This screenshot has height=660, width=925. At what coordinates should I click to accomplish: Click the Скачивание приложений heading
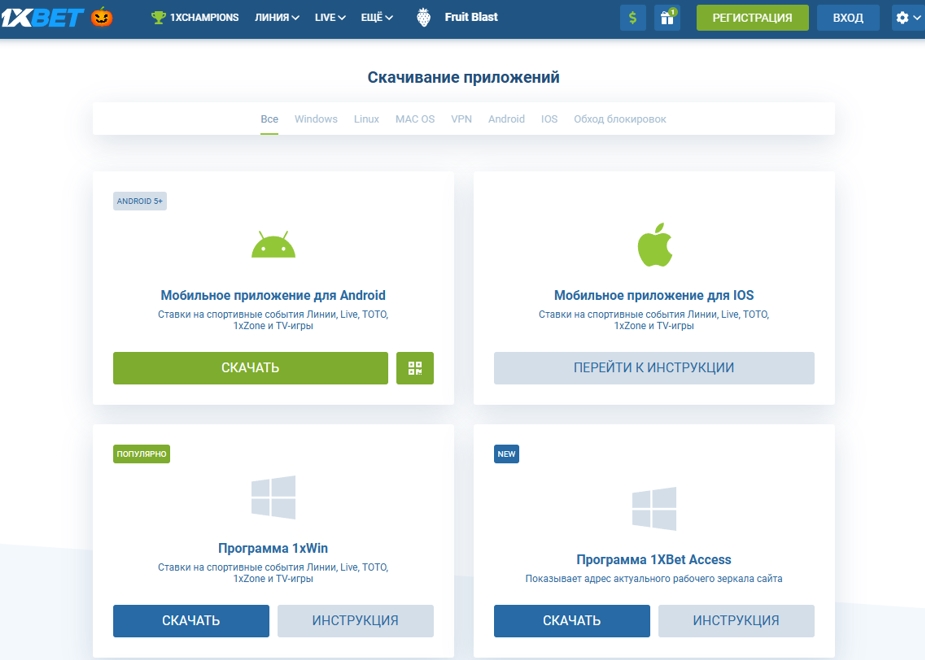click(x=463, y=77)
